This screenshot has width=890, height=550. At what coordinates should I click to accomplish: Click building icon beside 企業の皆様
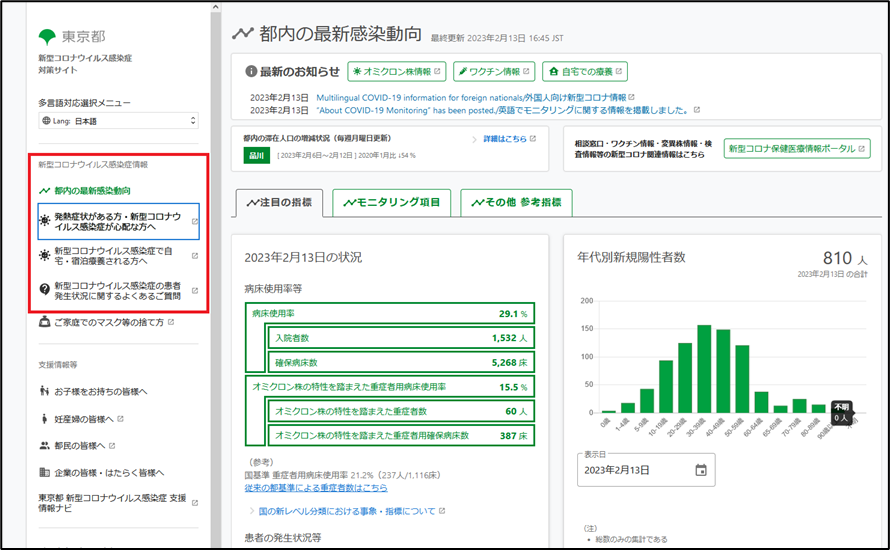(44, 472)
